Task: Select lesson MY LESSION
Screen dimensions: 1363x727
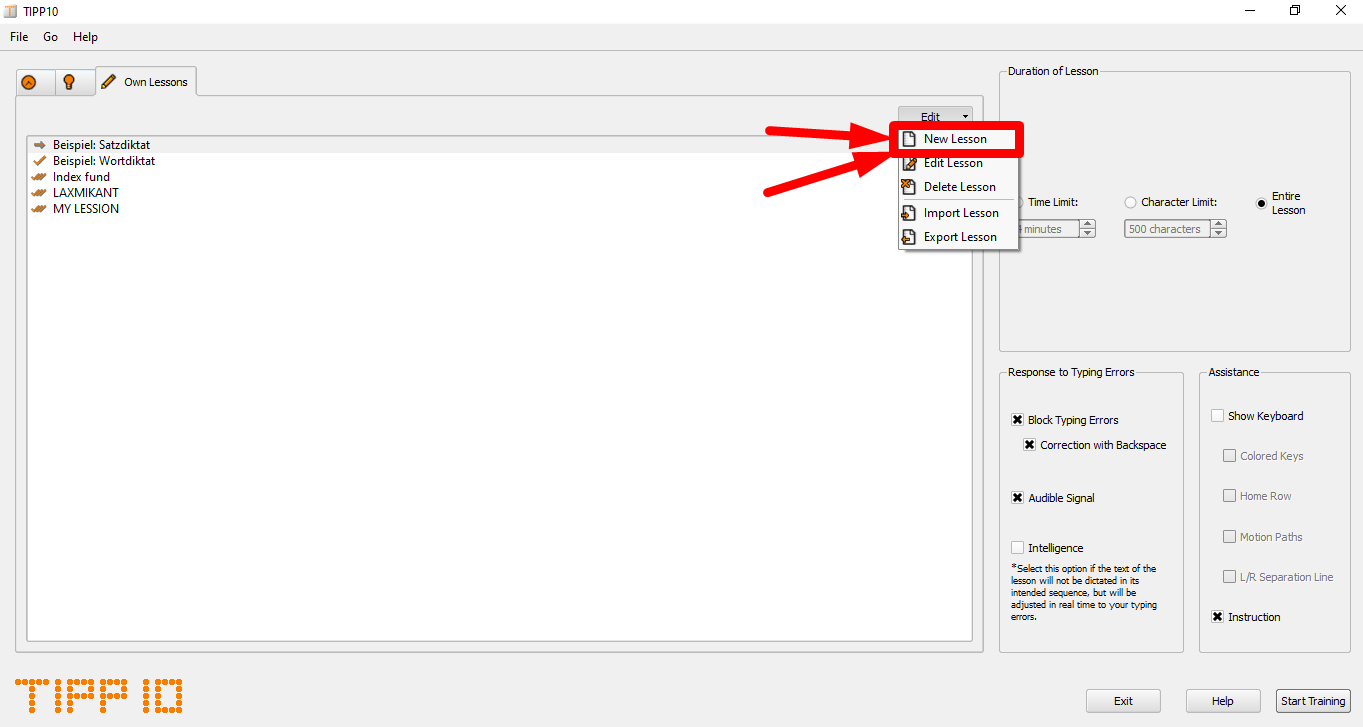Action: click(x=499, y=209)
